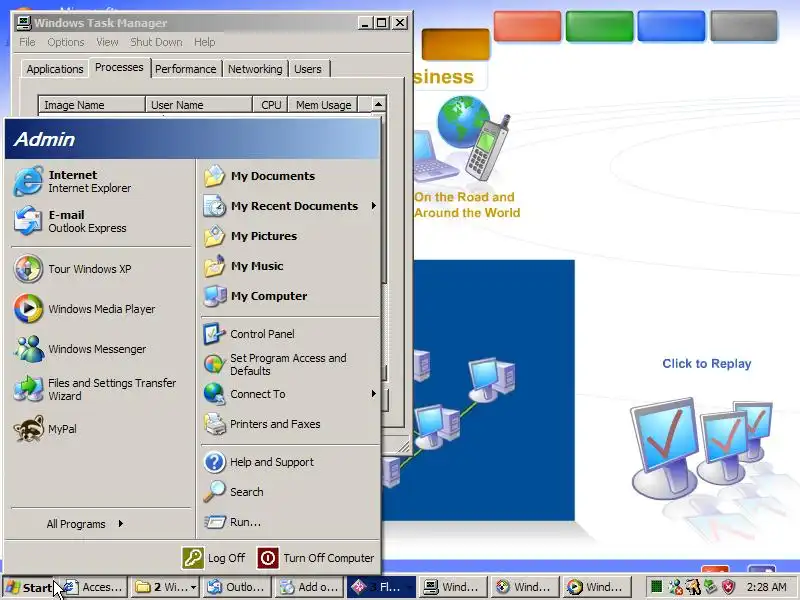The height and width of the screenshot is (600, 800).
Task: Open the Run... dialog
Action: point(290,522)
